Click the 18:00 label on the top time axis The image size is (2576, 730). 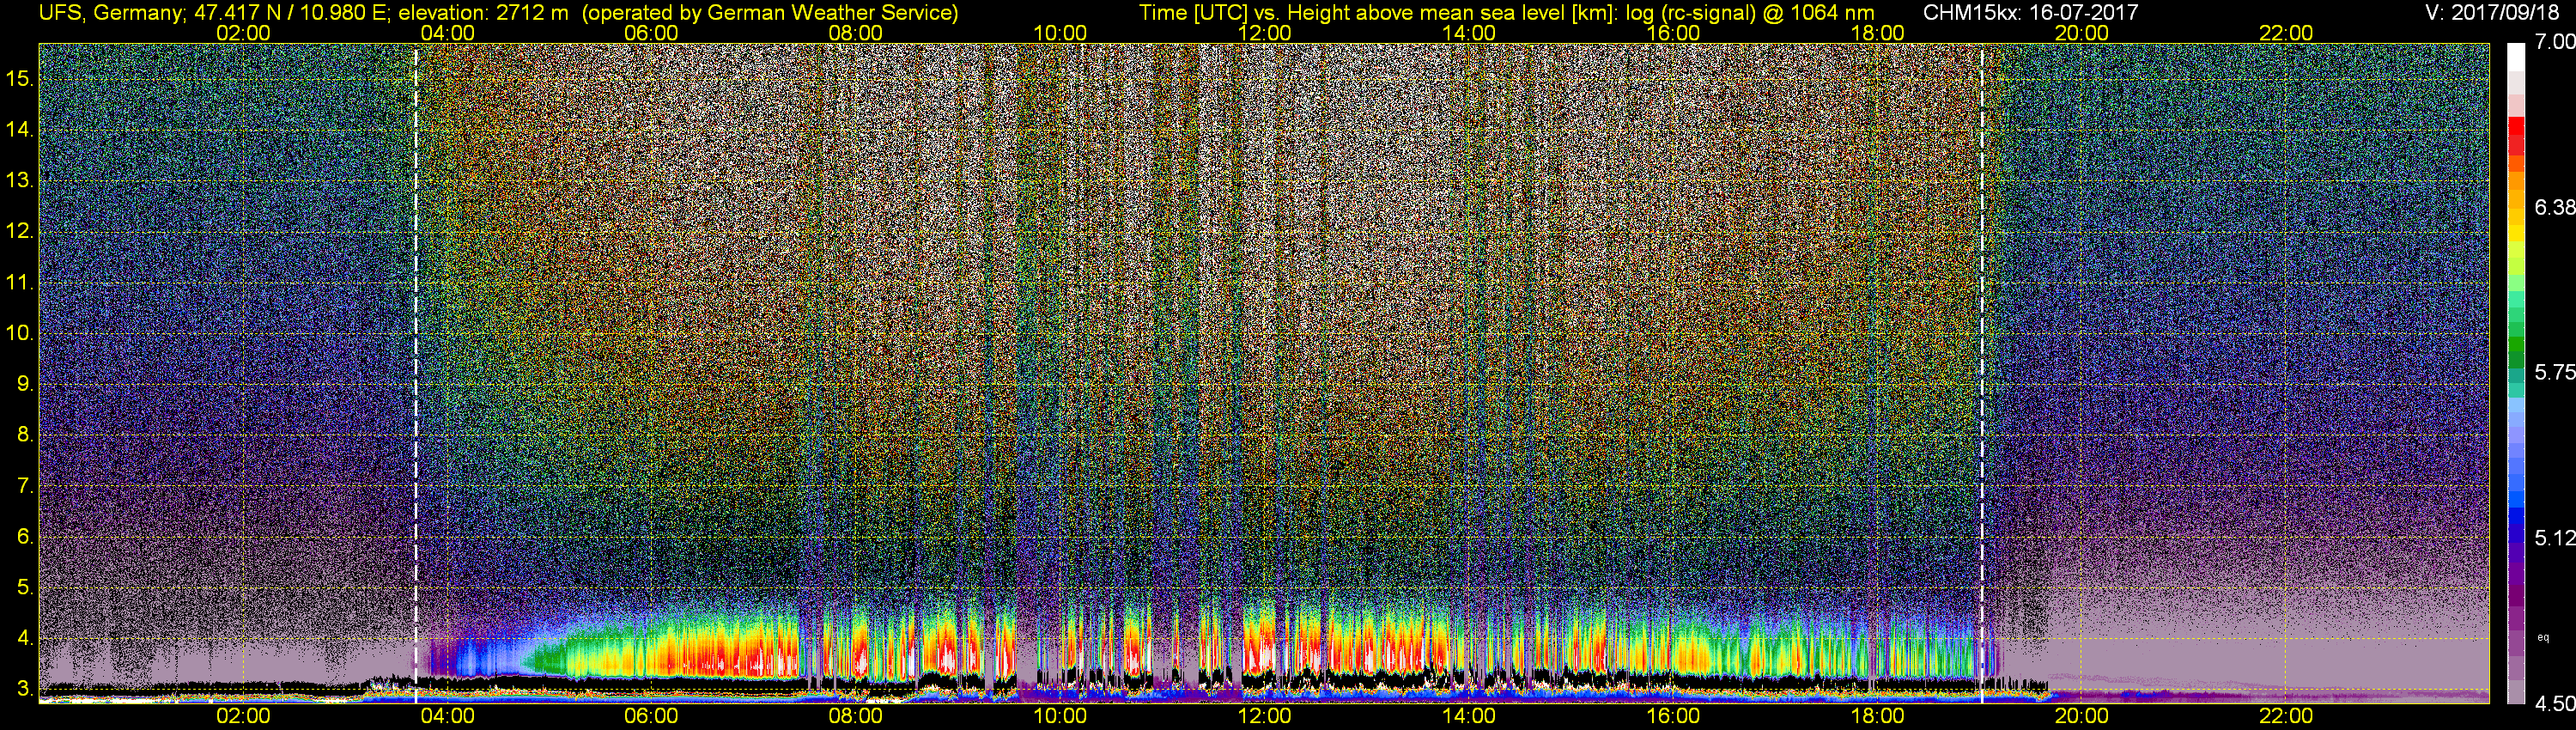click(x=1877, y=32)
